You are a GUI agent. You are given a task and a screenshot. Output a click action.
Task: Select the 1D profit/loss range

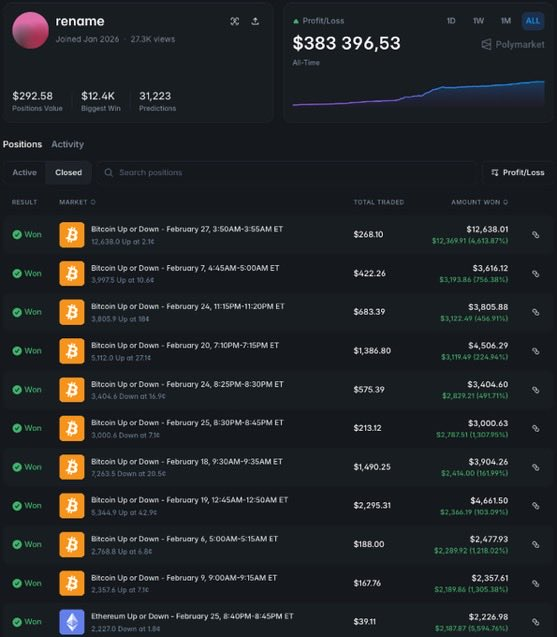point(451,21)
